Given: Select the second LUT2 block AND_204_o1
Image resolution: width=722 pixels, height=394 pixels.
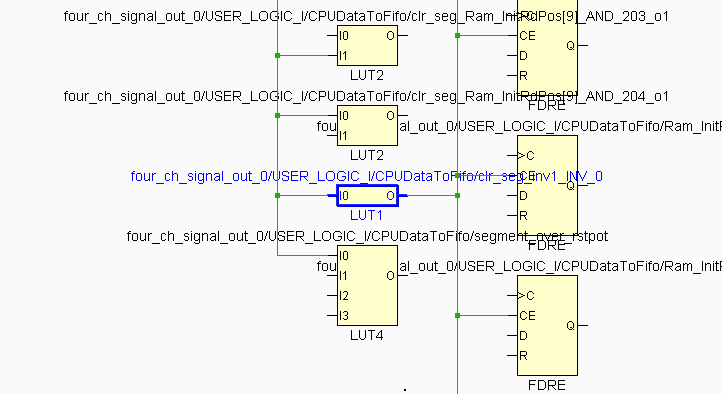Looking at the screenshot, I should coord(367,126).
